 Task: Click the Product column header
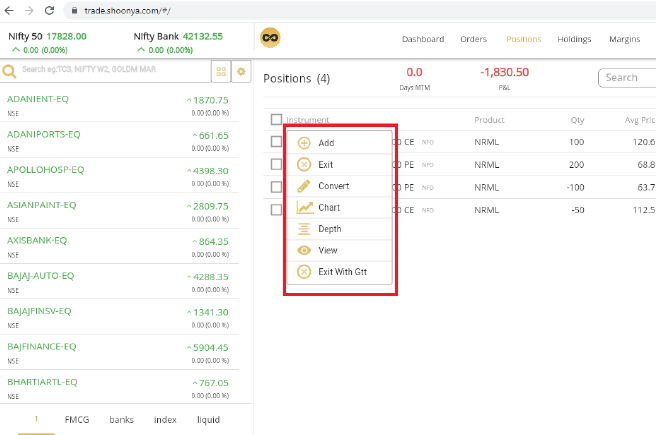(x=489, y=120)
